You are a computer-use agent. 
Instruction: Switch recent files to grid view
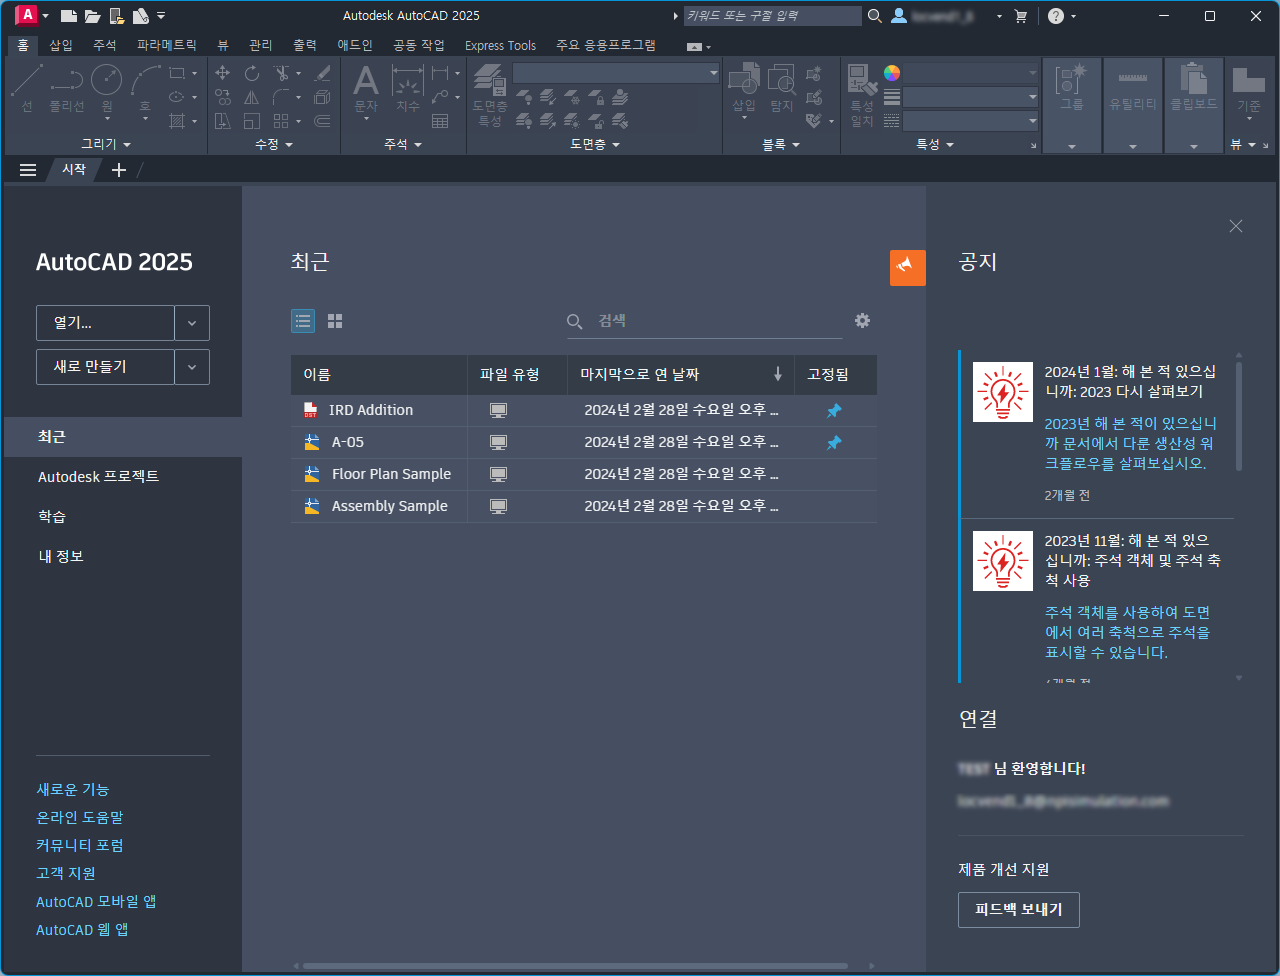pos(335,321)
